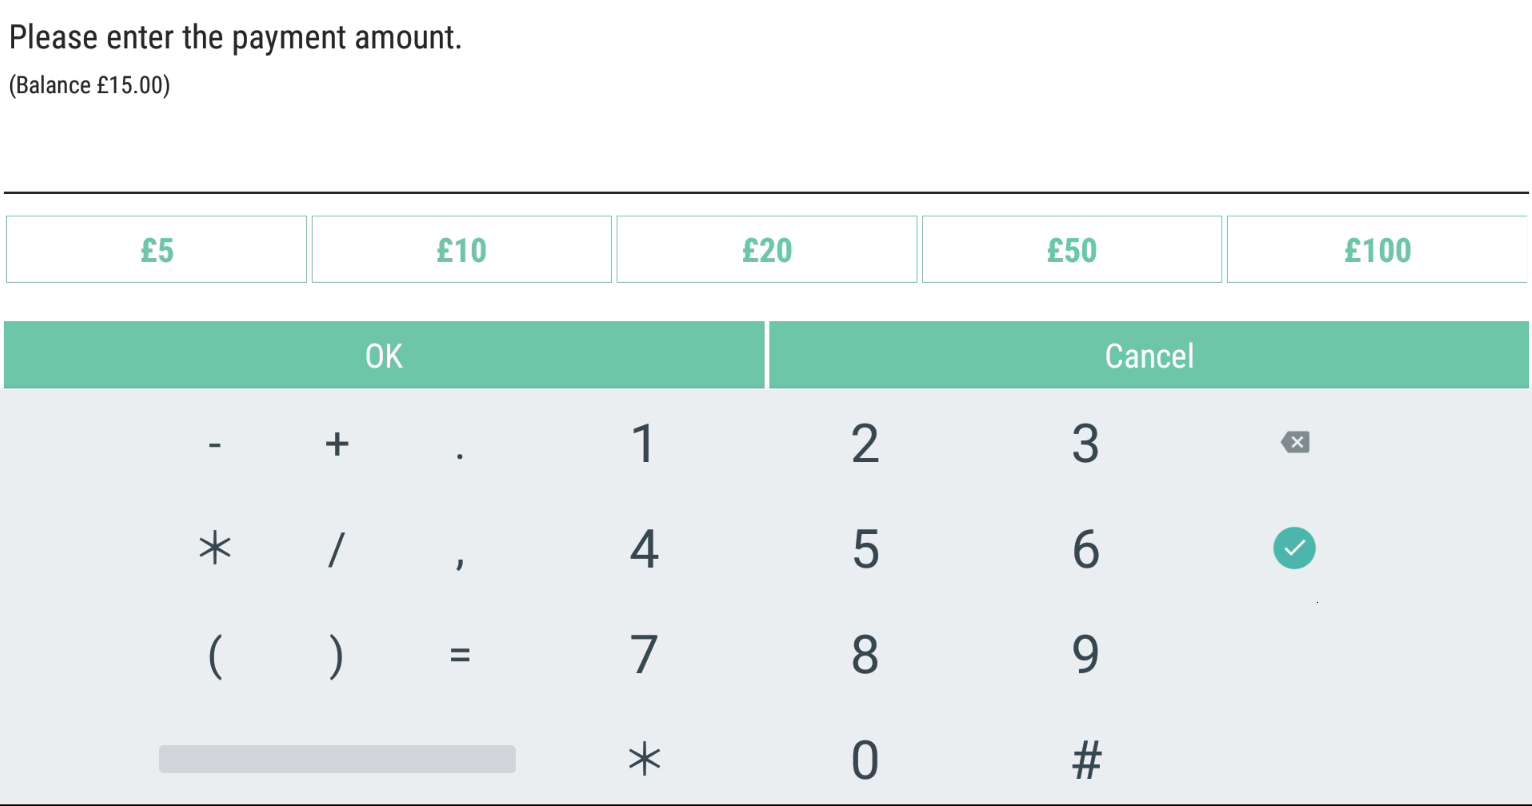Screen dimensions: 1532x806
Task: Pick the £20 payment shortcut
Action: point(766,249)
